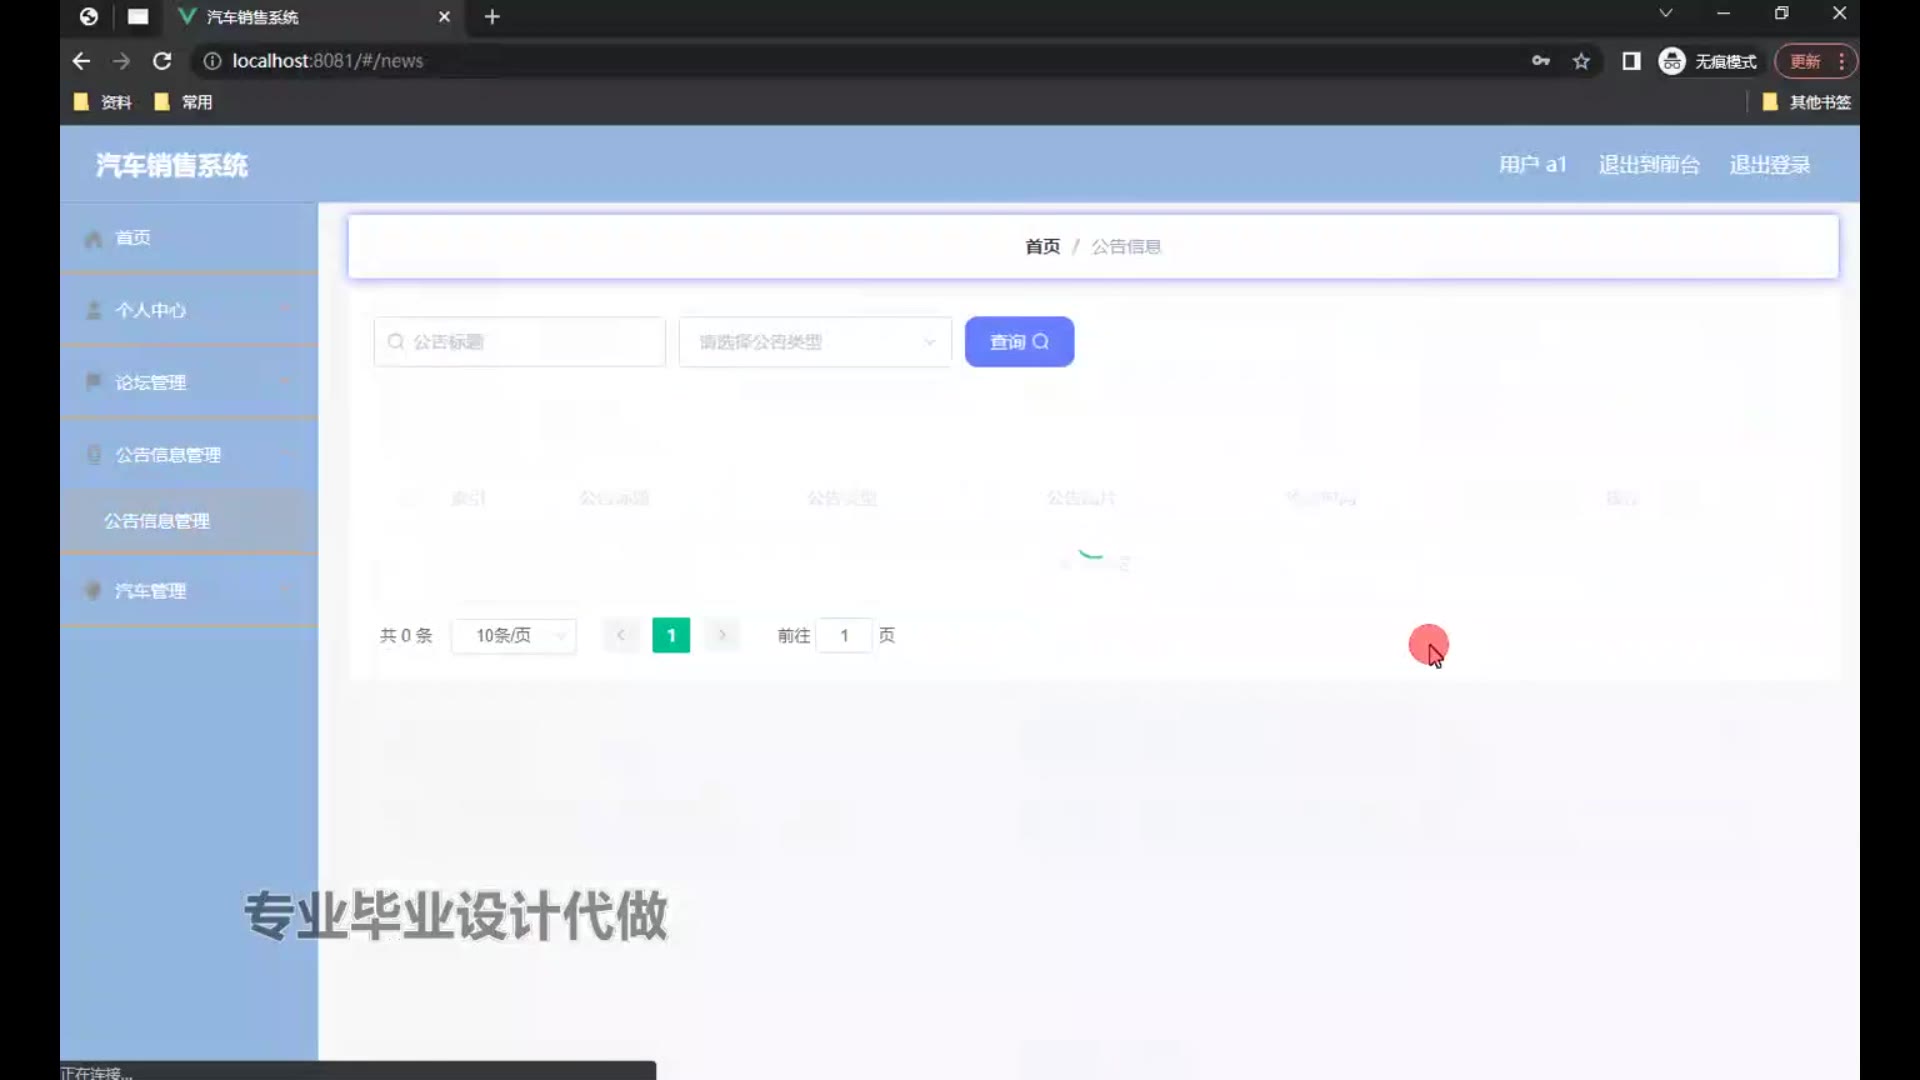
Task: Collapse the 公告信息管理 parent menu
Action: coord(189,454)
